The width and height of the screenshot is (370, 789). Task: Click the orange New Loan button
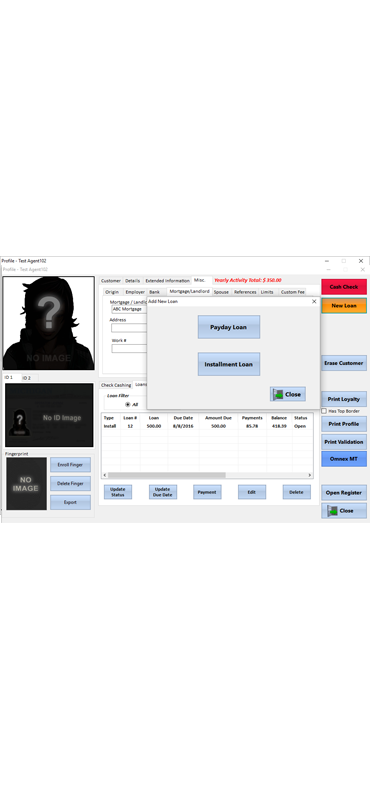click(x=344, y=305)
